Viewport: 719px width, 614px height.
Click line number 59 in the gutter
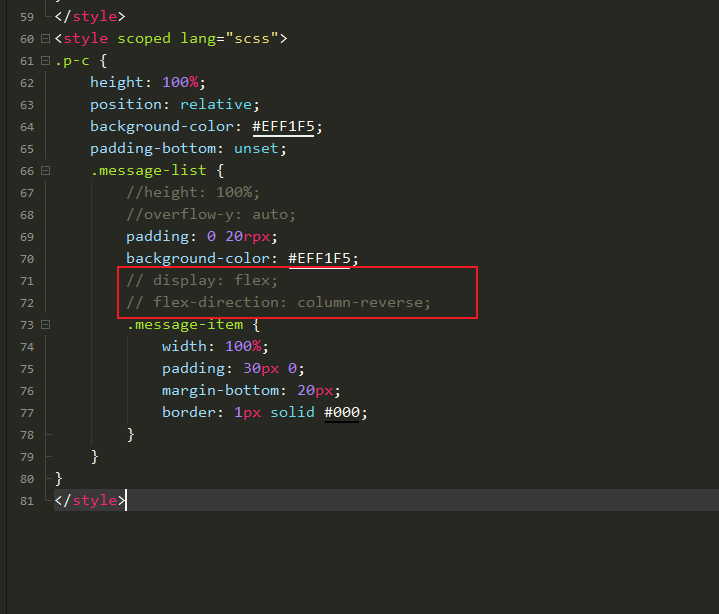click(x=27, y=17)
